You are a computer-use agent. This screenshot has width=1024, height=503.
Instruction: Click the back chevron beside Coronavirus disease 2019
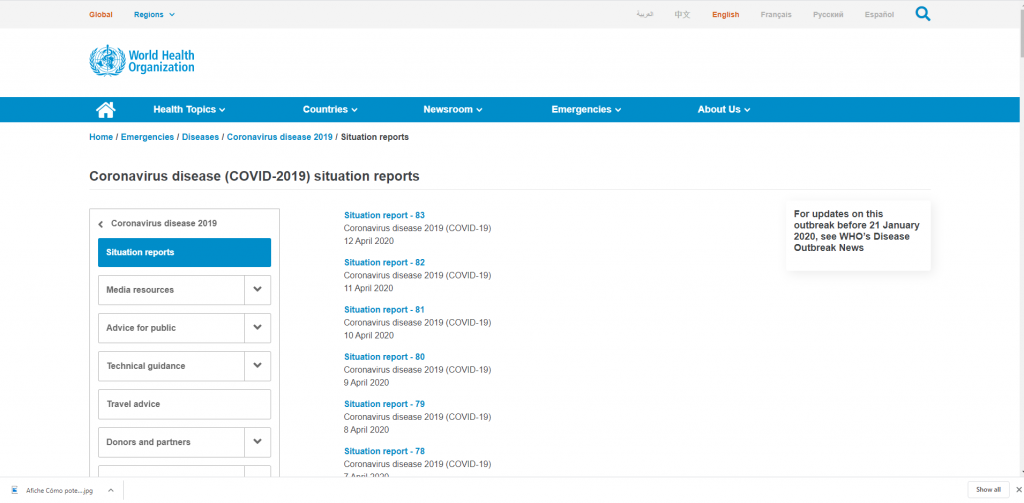pos(101,224)
